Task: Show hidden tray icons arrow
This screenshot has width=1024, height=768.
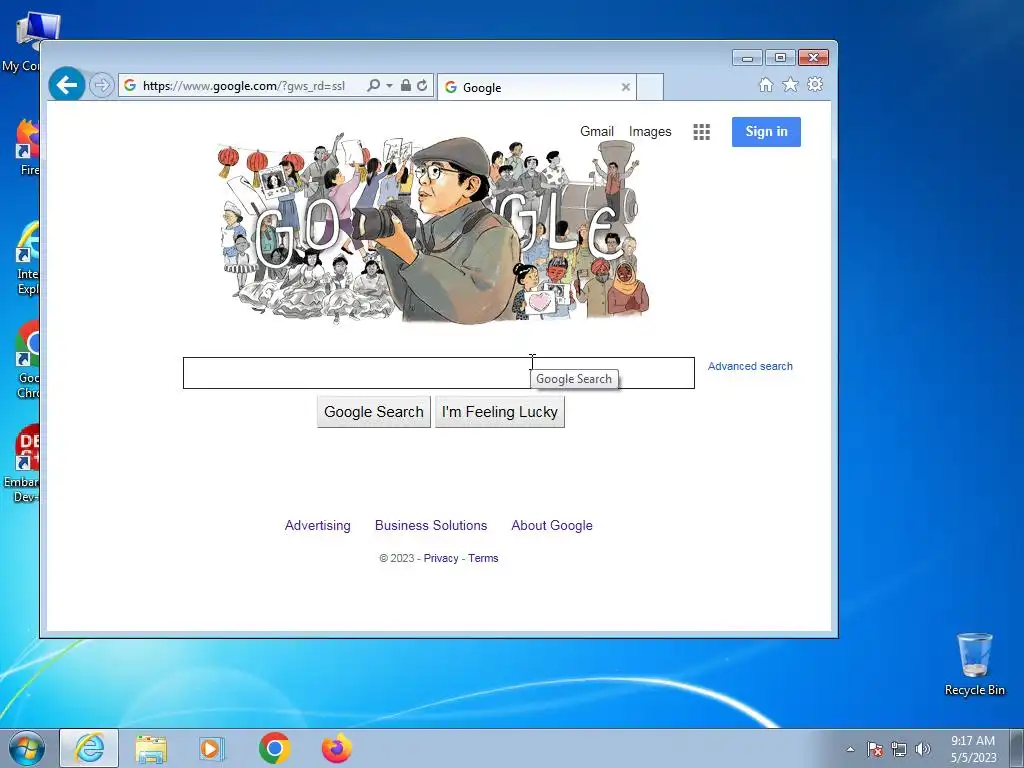Action: click(850, 749)
